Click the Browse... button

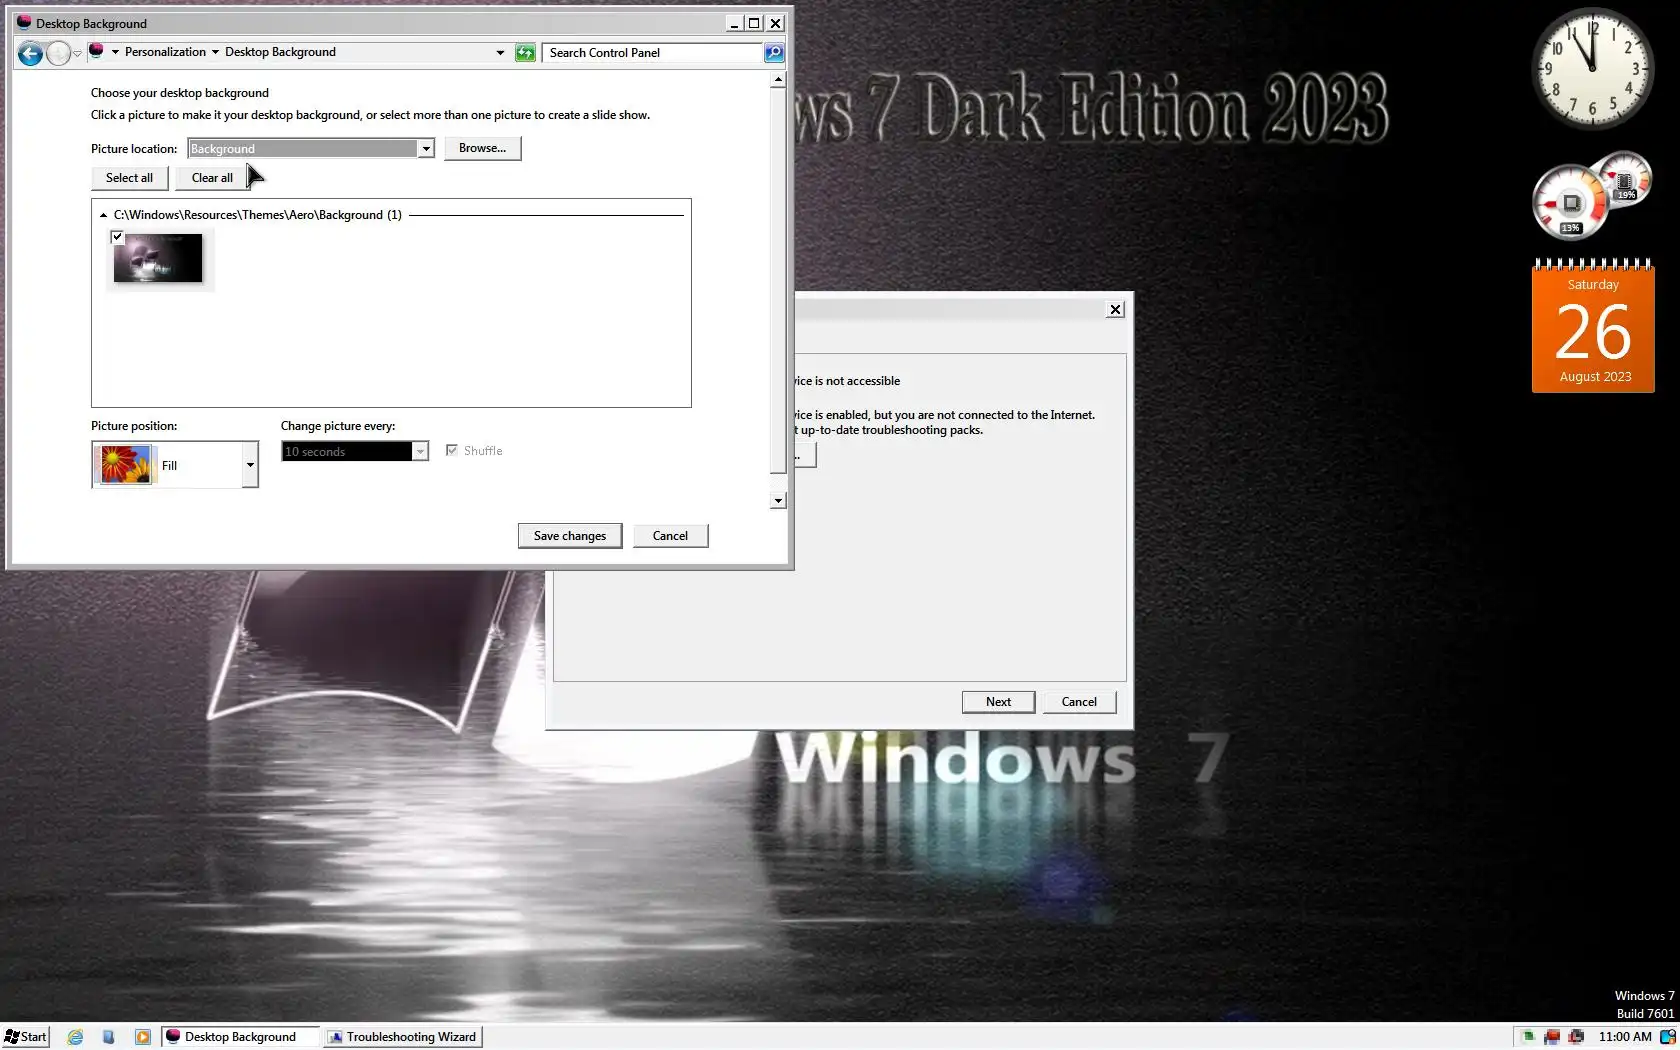point(482,148)
